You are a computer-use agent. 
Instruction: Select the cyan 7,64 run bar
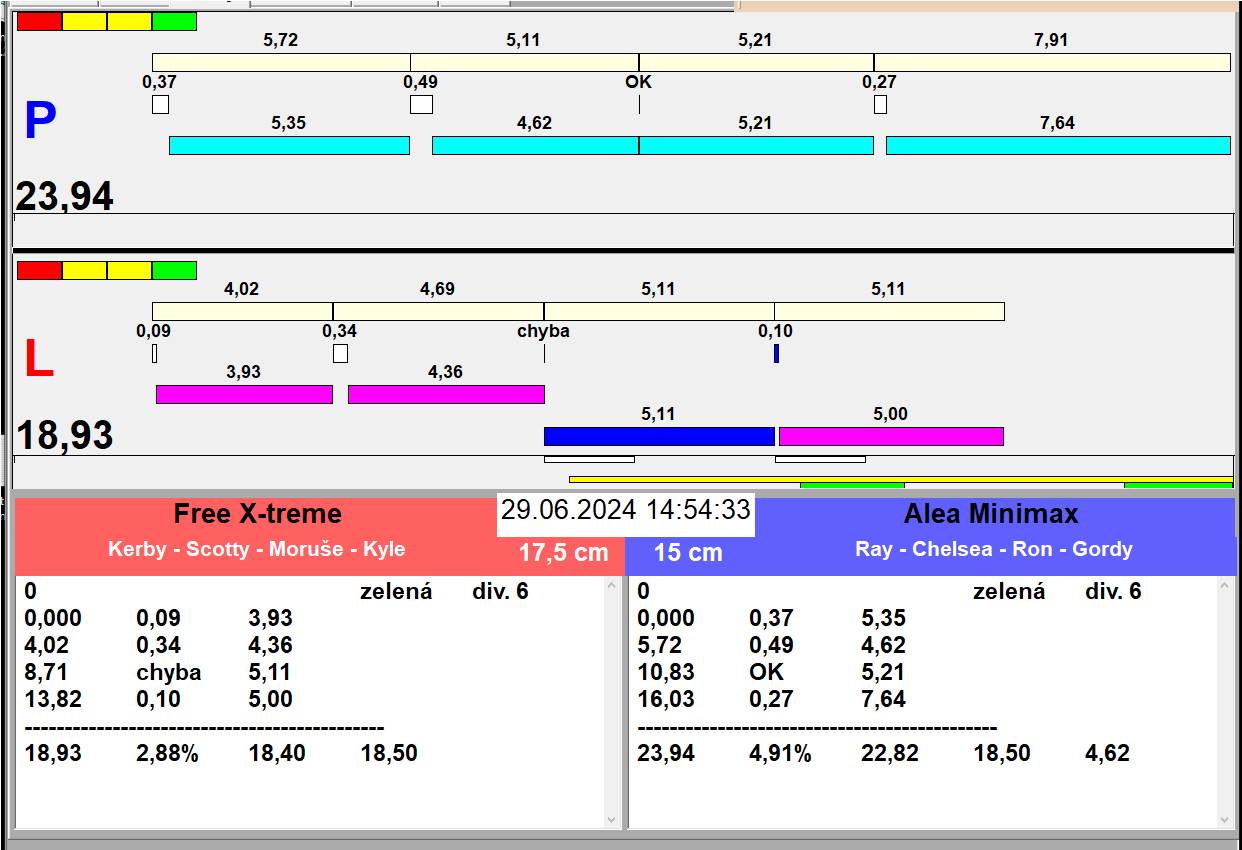pyautogui.click(x=1057, y=145)
